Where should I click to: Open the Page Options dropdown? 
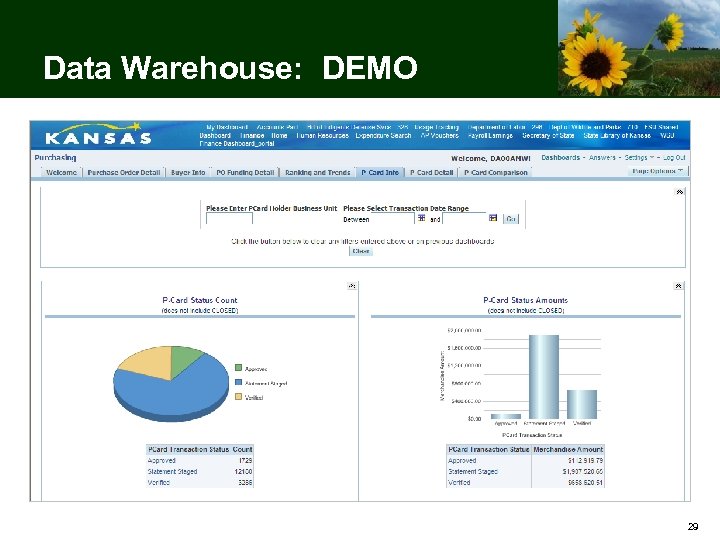coord(658,171)
